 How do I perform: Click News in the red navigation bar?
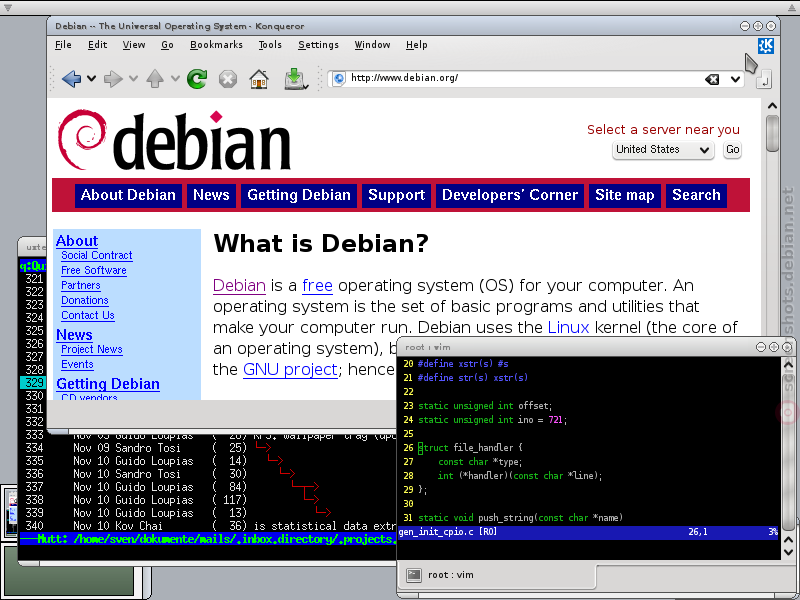pos(211,195)
